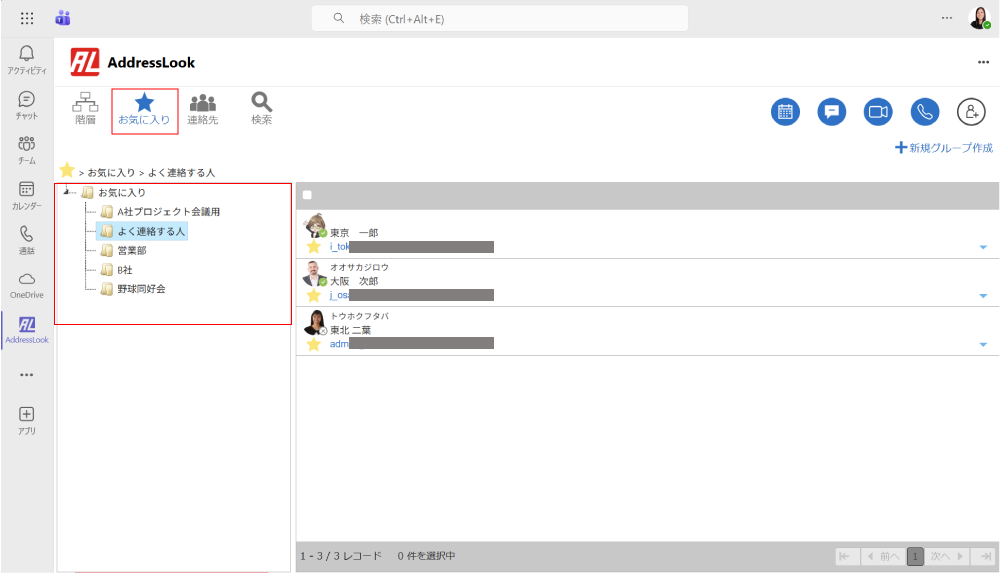Select the お気に入り favorites tab
1000x573 pixels.
click(x=145, y=109)
